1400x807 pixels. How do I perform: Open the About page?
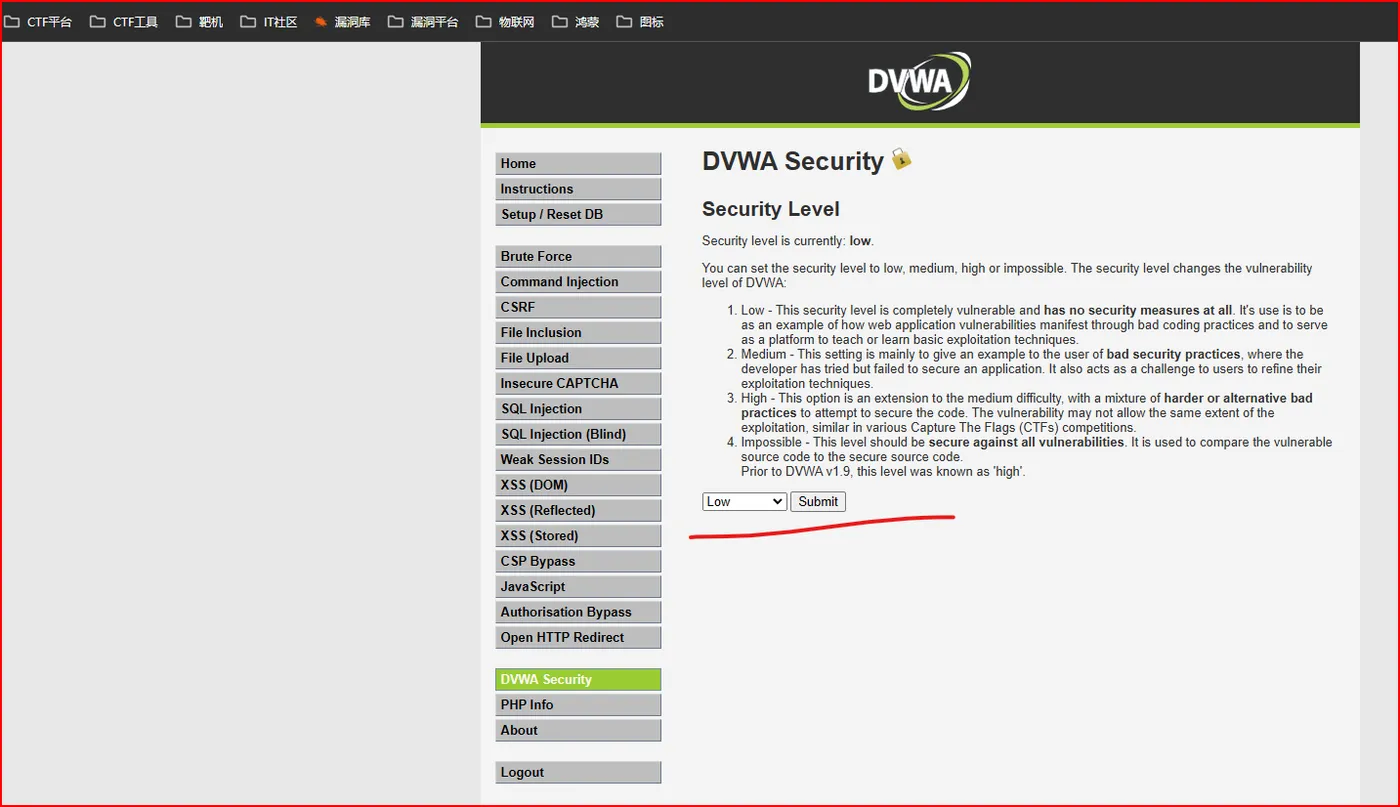578,731
